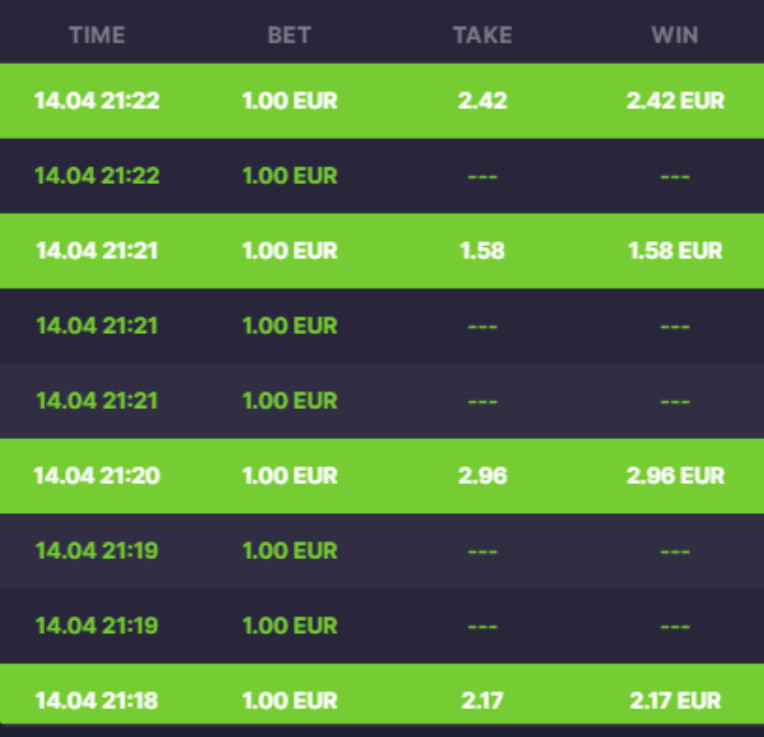Click the 1.00 EUR bet in 21:18 row
Image resolution: width=764 pixels, height=737 pixels.
(x=290, y=701)
